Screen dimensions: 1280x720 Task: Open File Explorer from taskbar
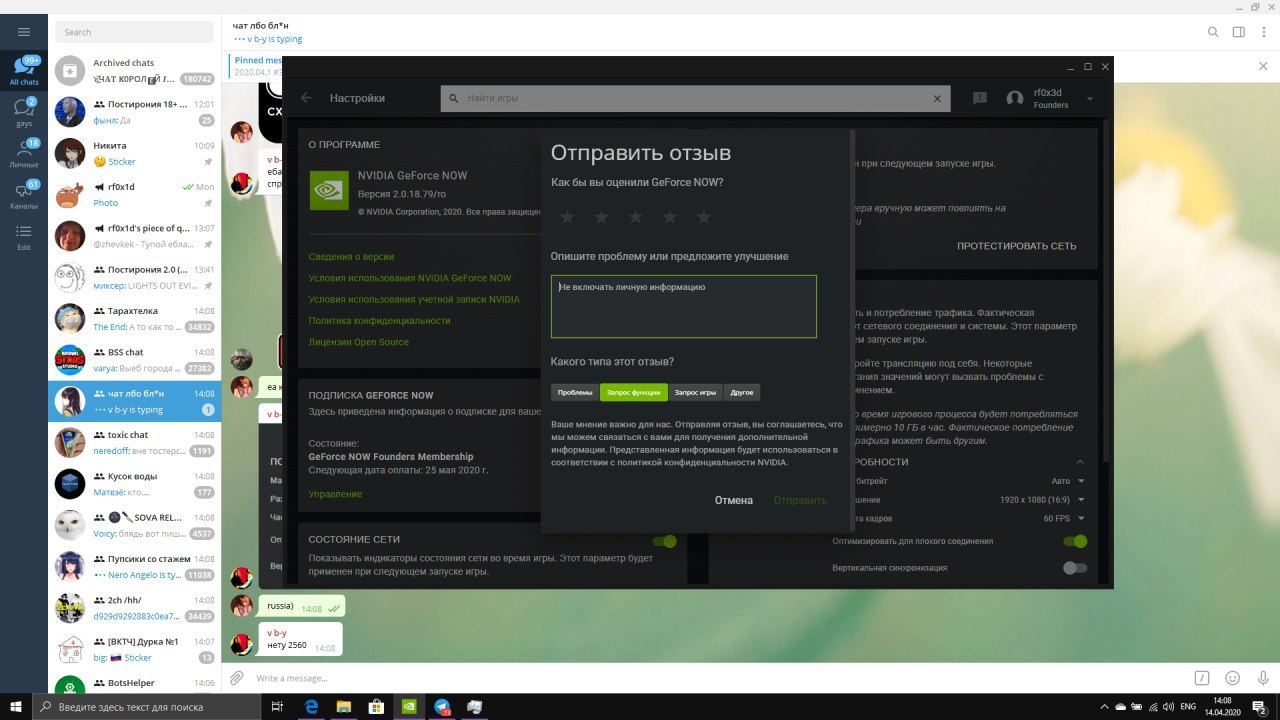tap(344, 707)
